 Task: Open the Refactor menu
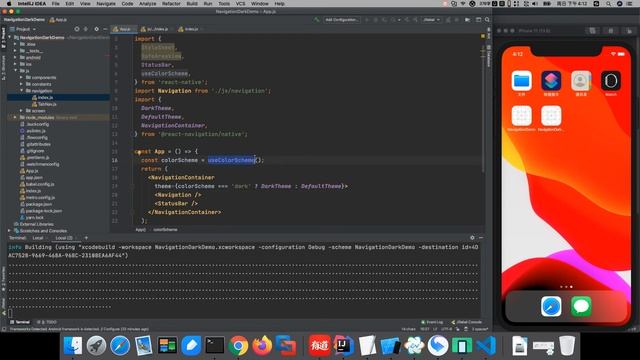(171, 4)
